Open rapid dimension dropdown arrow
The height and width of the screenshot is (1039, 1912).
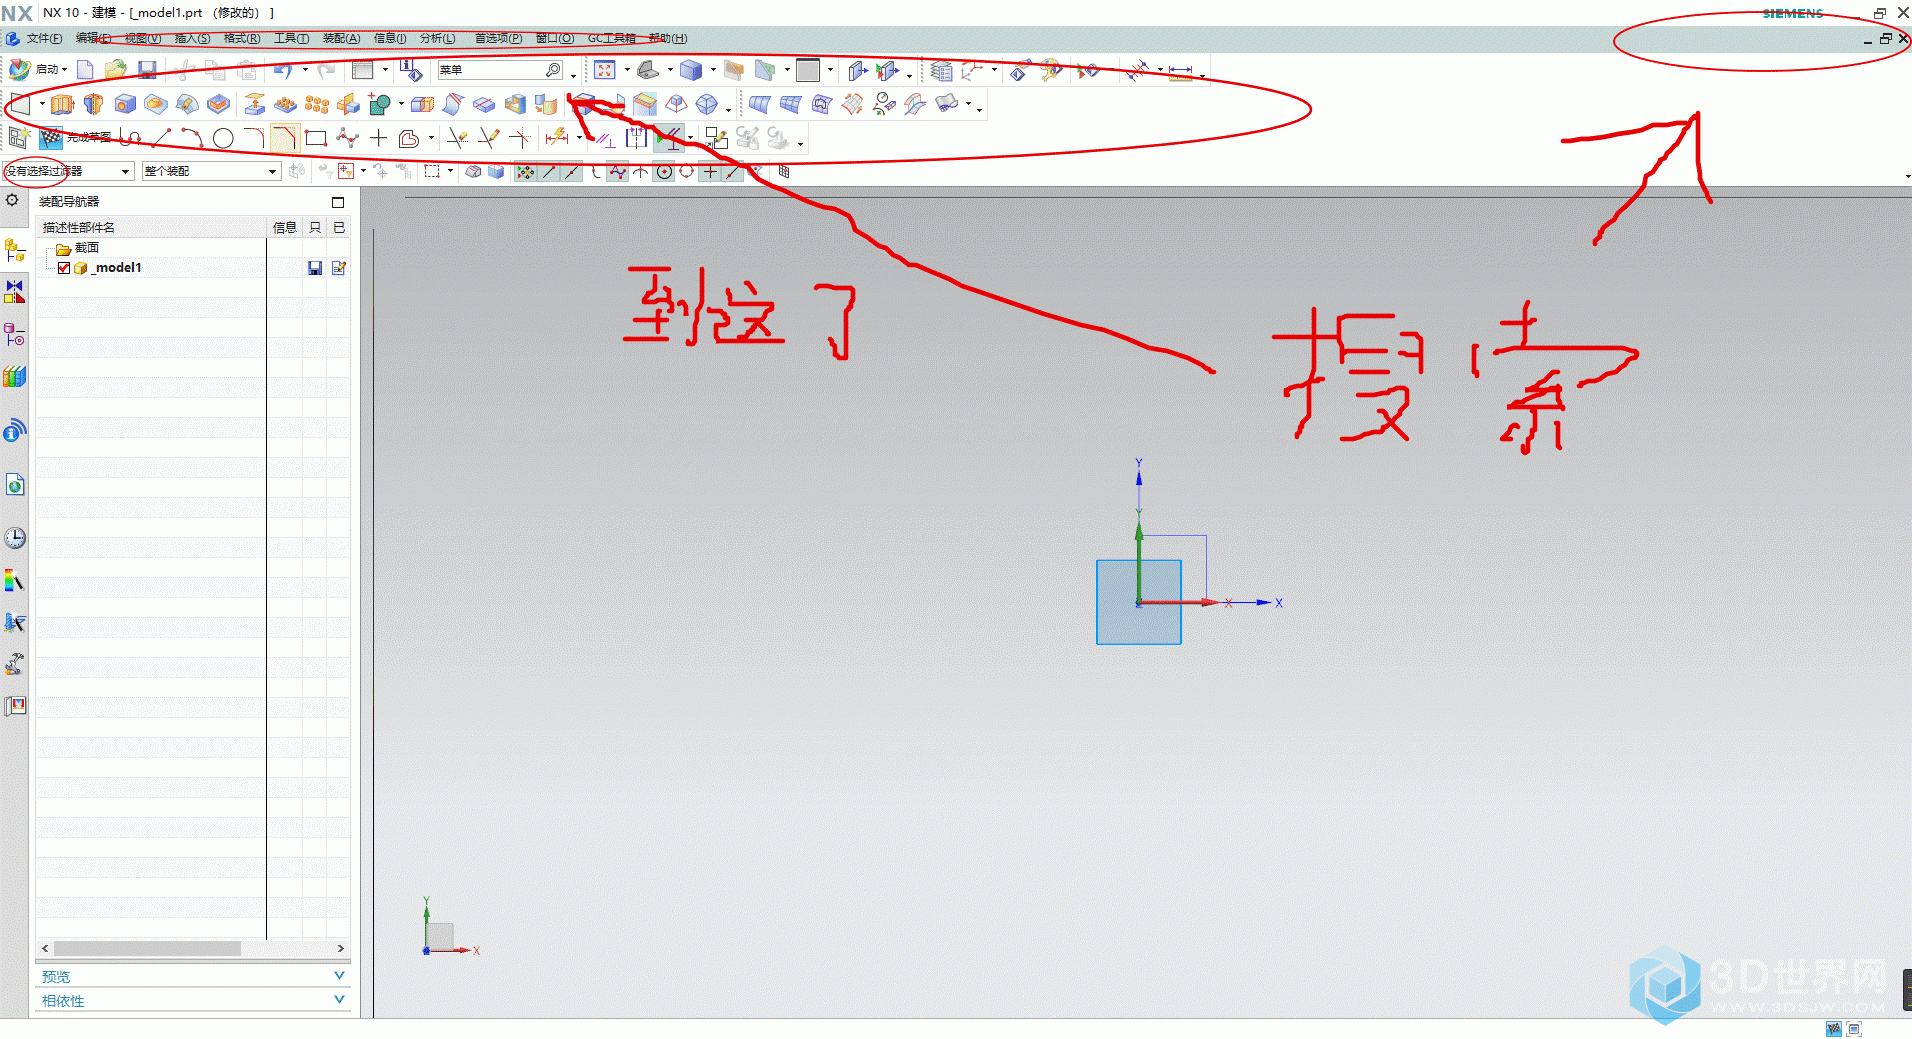click(x=579, y=138)
